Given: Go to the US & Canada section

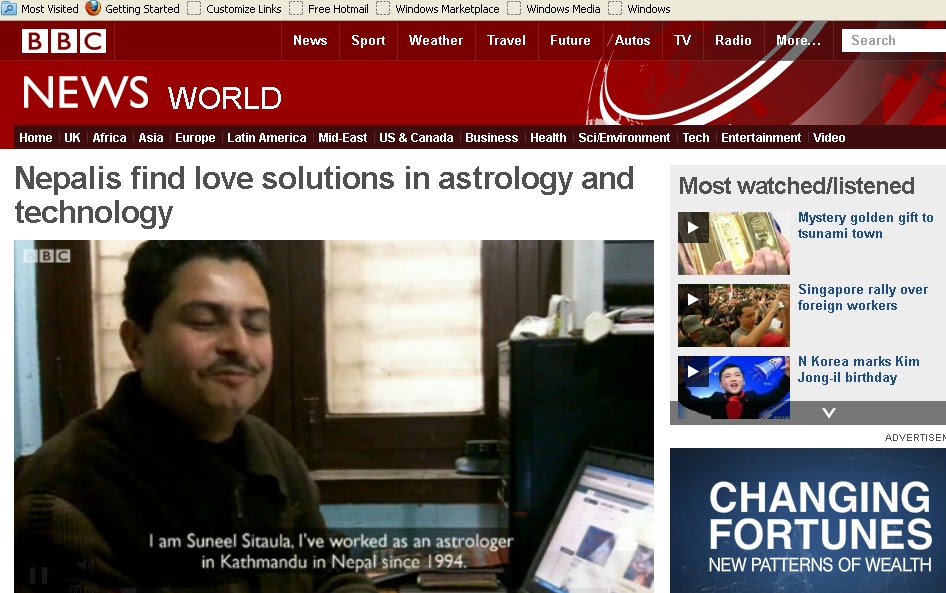Looking at the screenshot, I should pos(416,137).
